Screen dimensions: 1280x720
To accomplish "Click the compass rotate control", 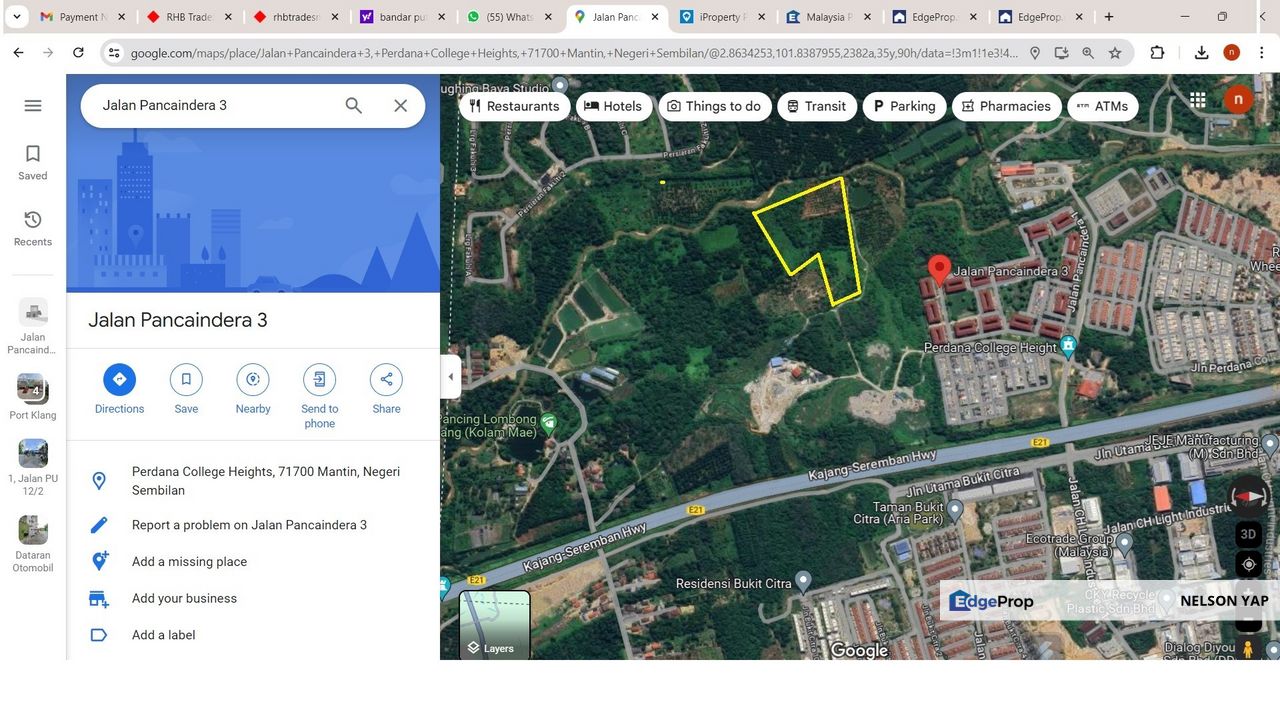I will click(1248, 496).
